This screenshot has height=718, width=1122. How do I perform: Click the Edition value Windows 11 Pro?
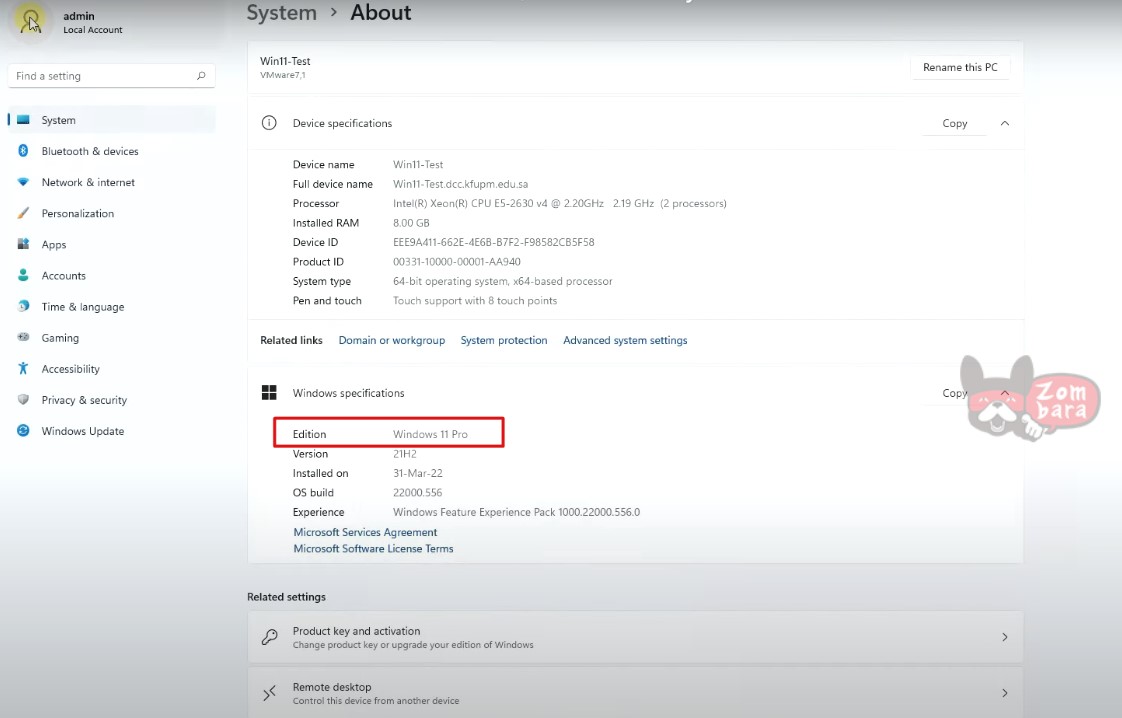[x=430, y=434]
